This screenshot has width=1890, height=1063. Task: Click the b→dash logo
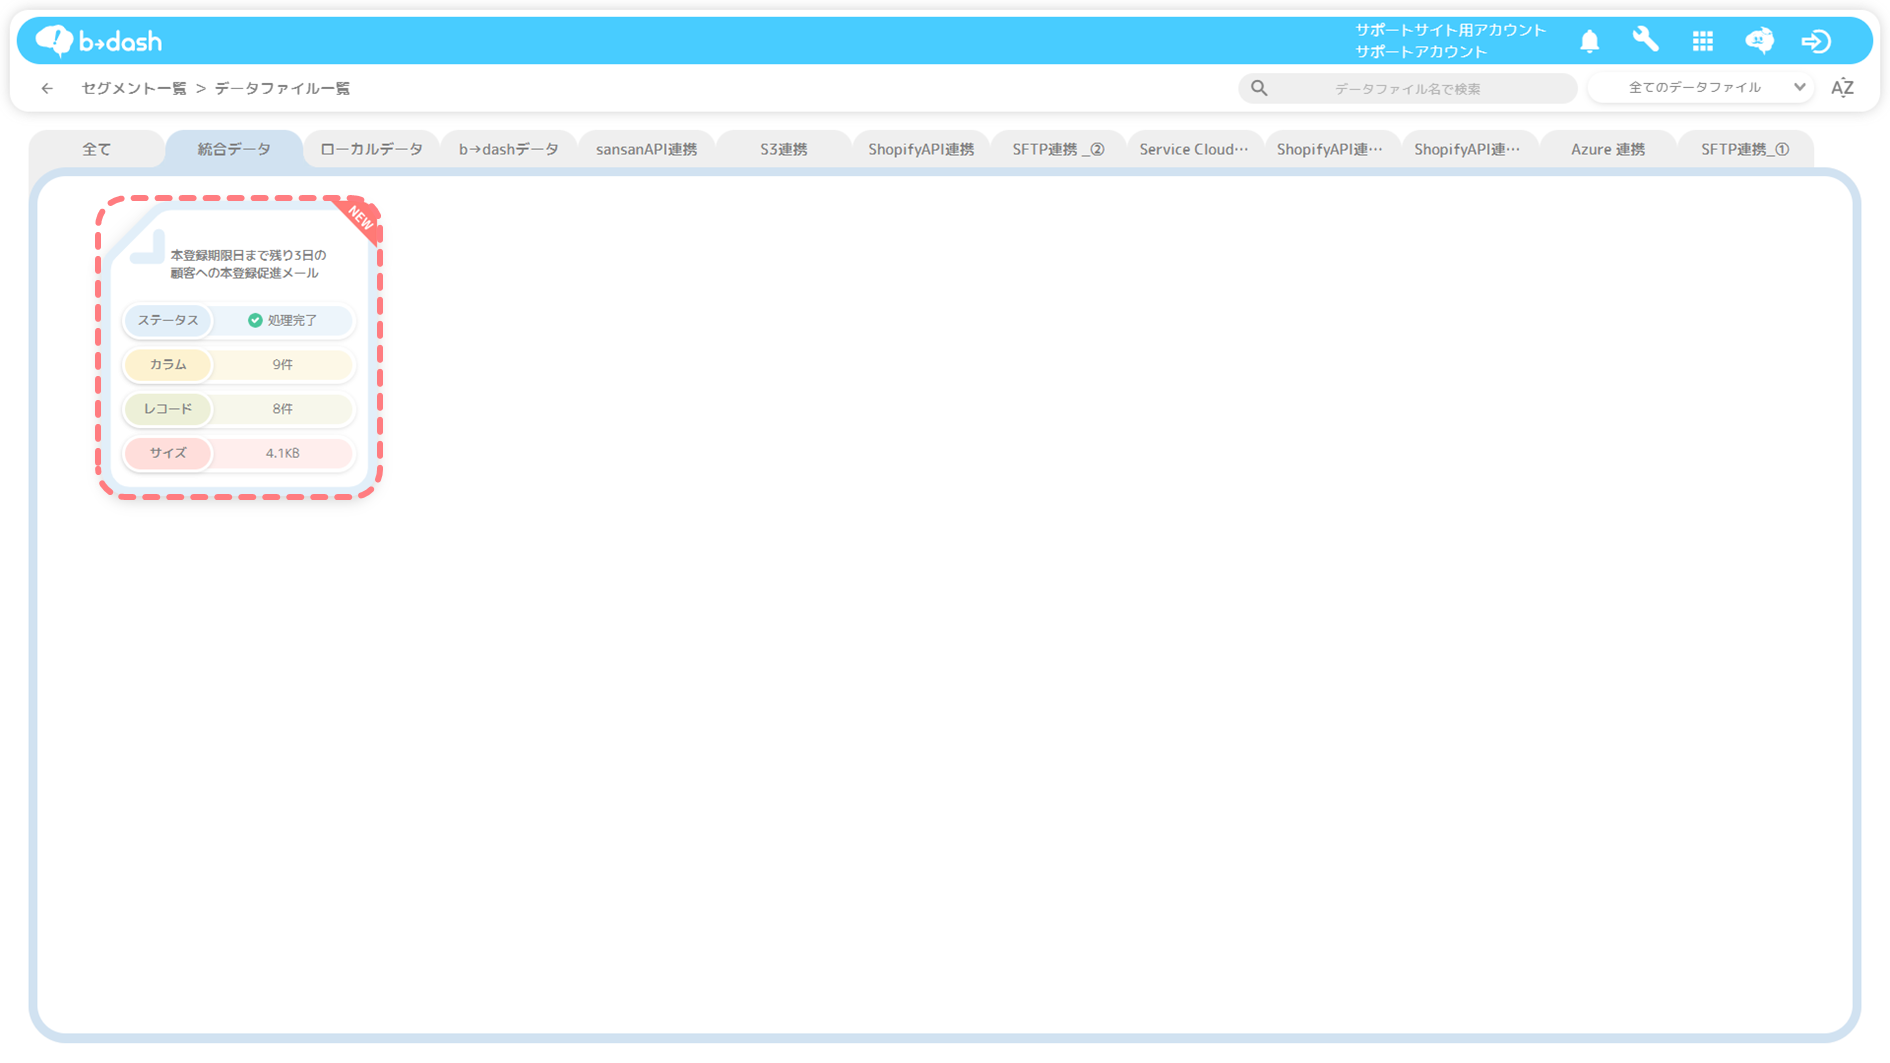(x=98, y=41)
